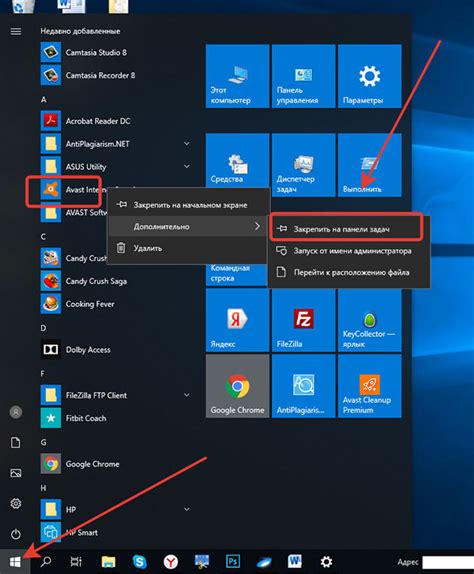Click the Яндекс tile

point(237,320)
